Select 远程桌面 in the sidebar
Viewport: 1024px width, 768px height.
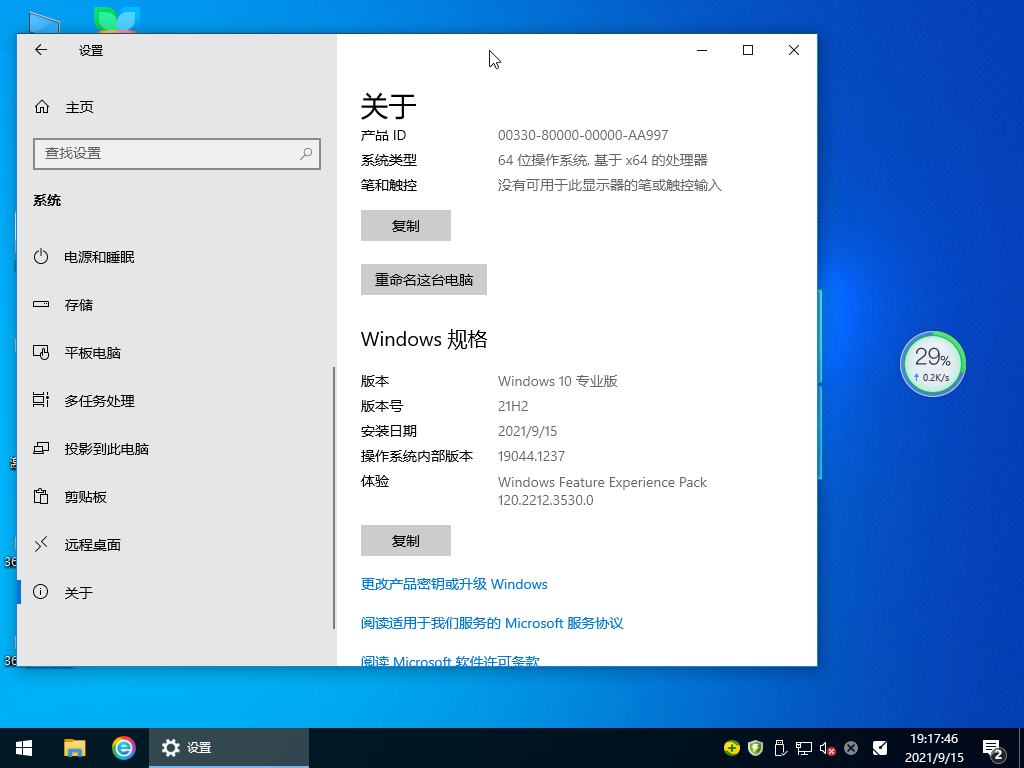coord(92,545)
